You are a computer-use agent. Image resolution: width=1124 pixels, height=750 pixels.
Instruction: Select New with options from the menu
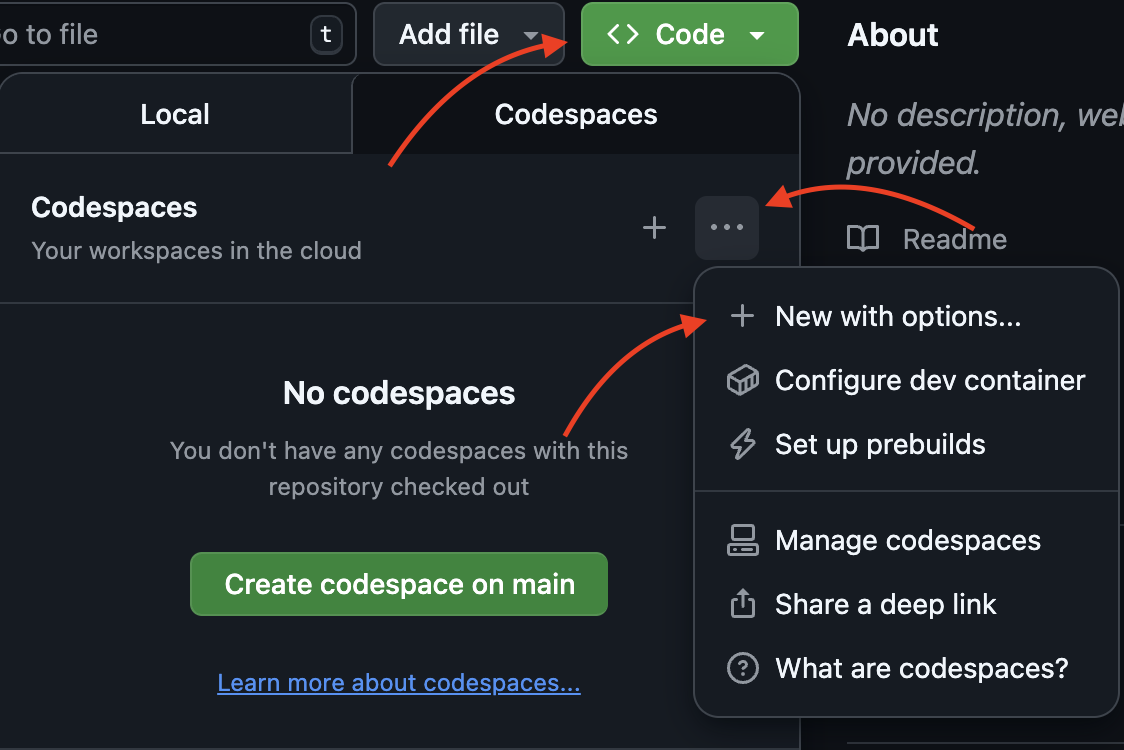point(897,316)
